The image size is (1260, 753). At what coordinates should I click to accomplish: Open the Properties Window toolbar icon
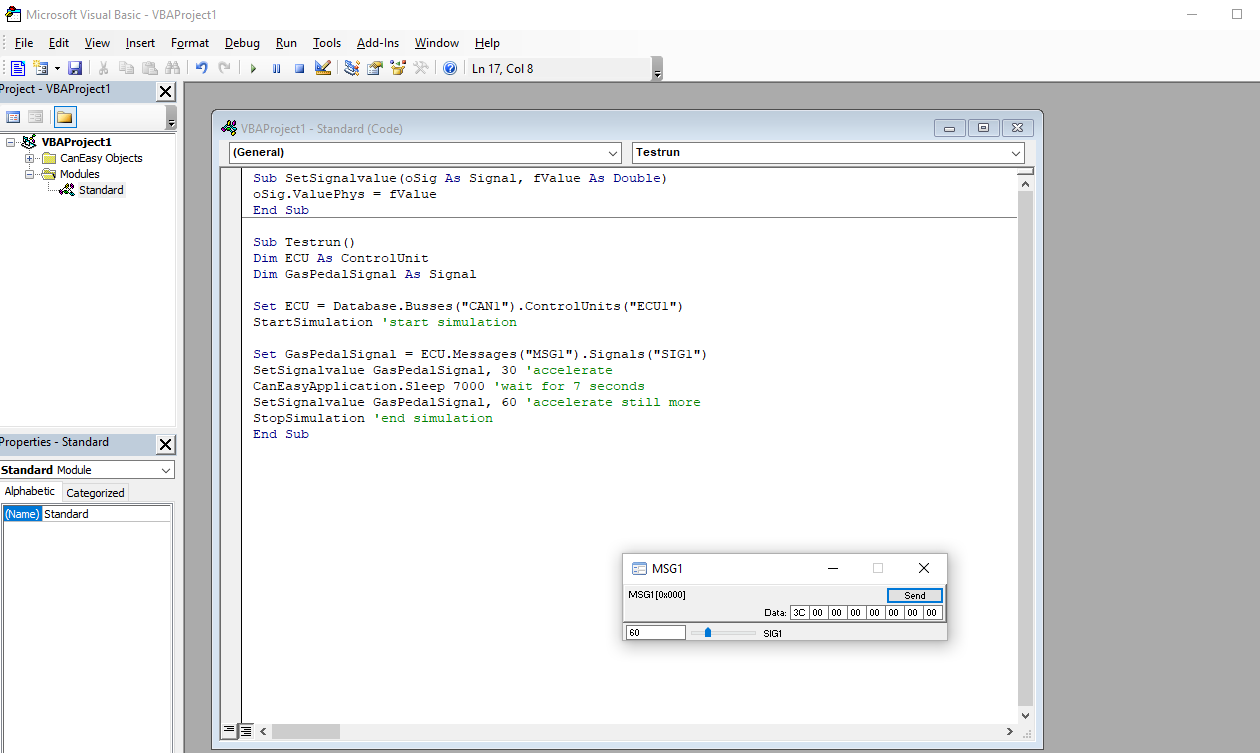pos(375,68)
